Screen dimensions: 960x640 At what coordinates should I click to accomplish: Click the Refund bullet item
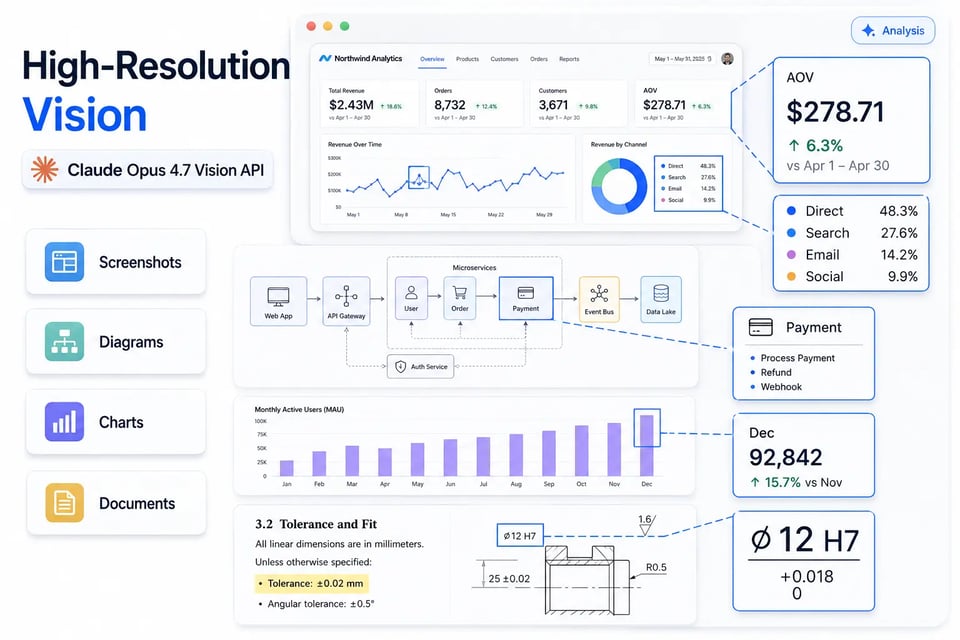[x=771, y=372]
